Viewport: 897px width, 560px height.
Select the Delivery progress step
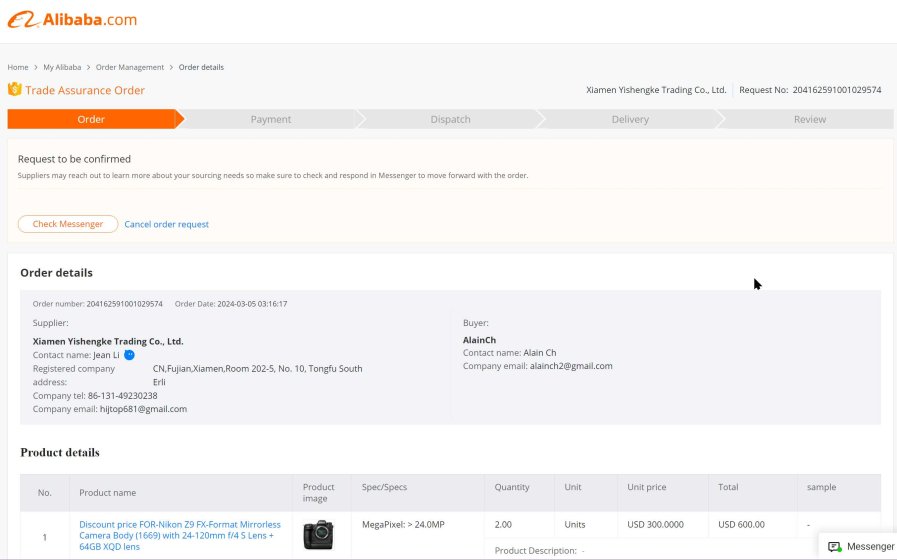[630, 119]
